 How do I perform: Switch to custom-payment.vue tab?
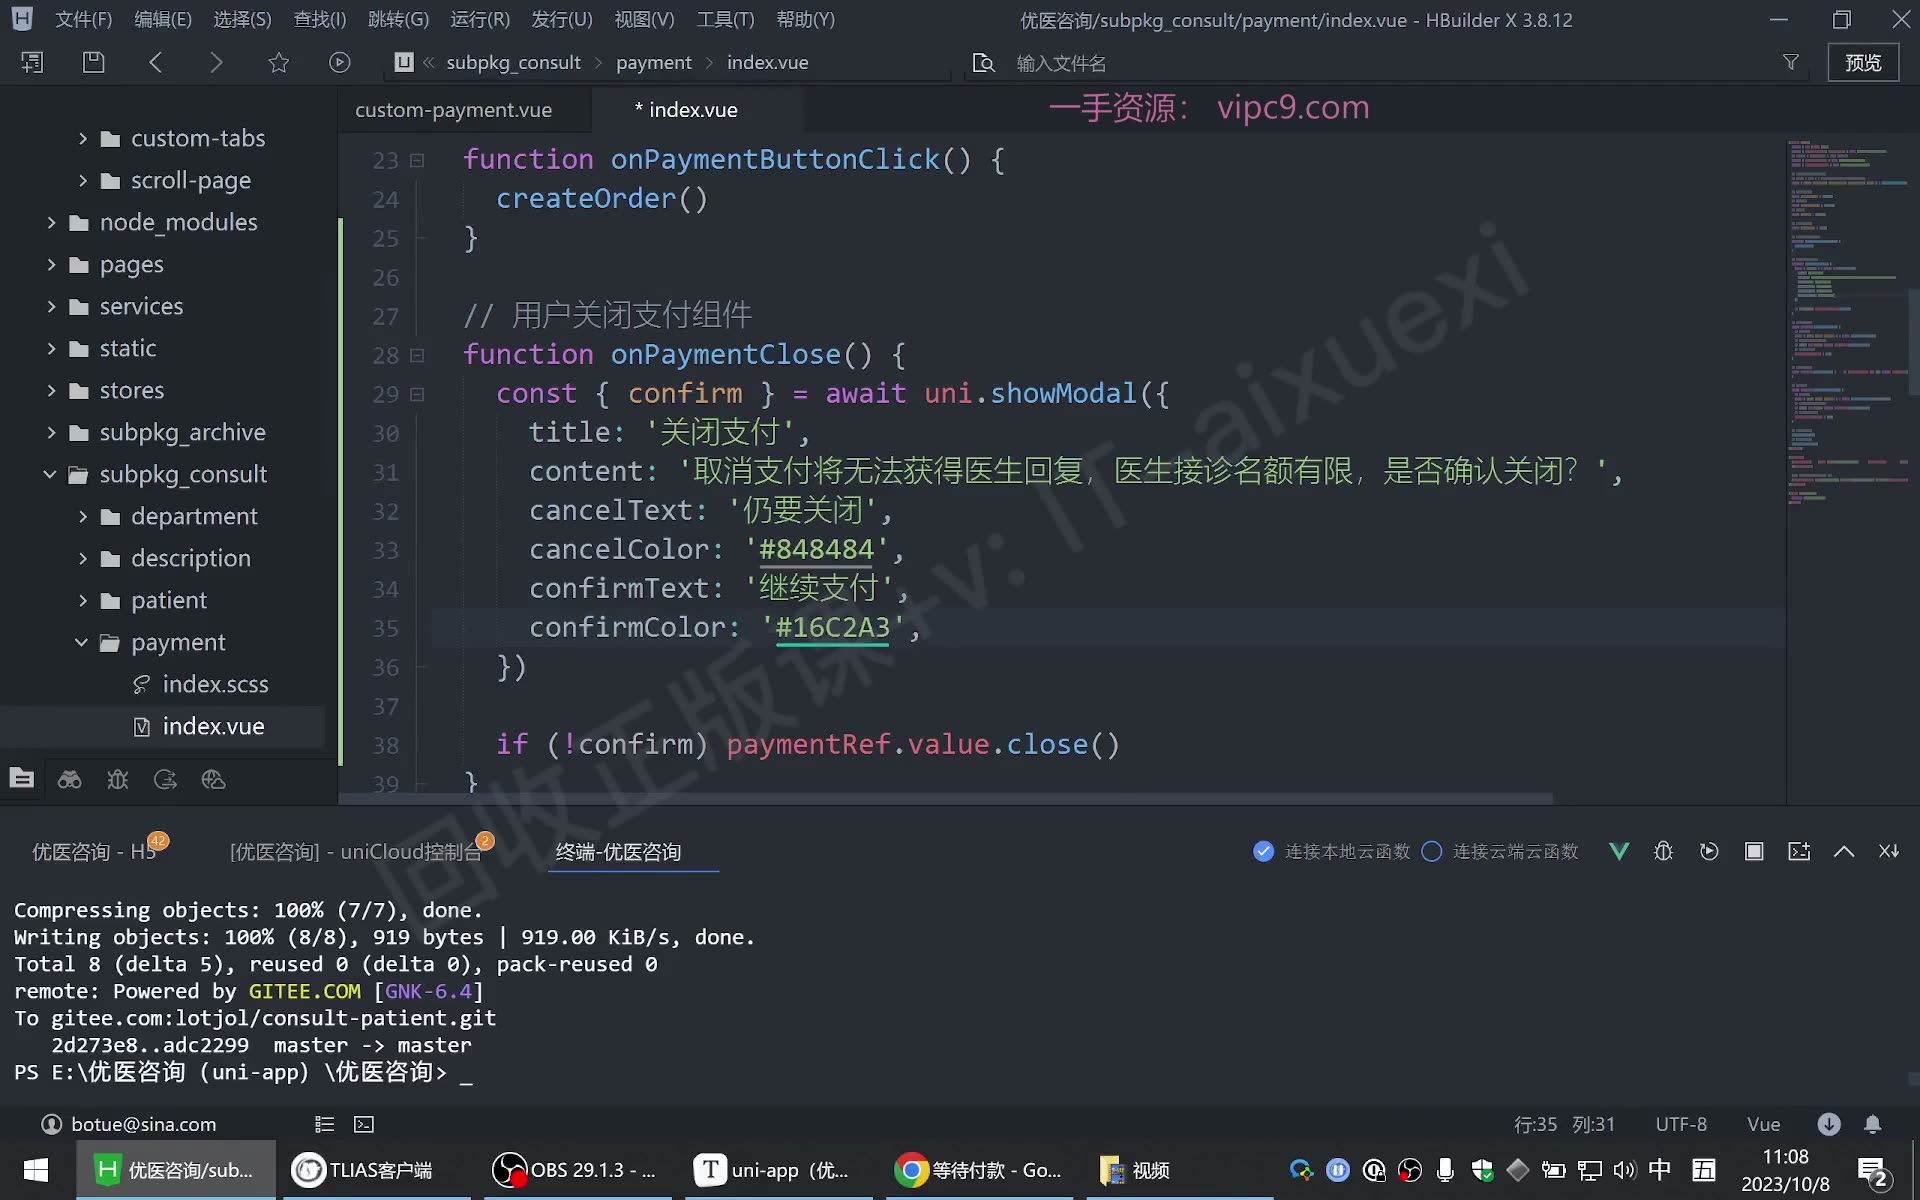(x=453, y=110)
